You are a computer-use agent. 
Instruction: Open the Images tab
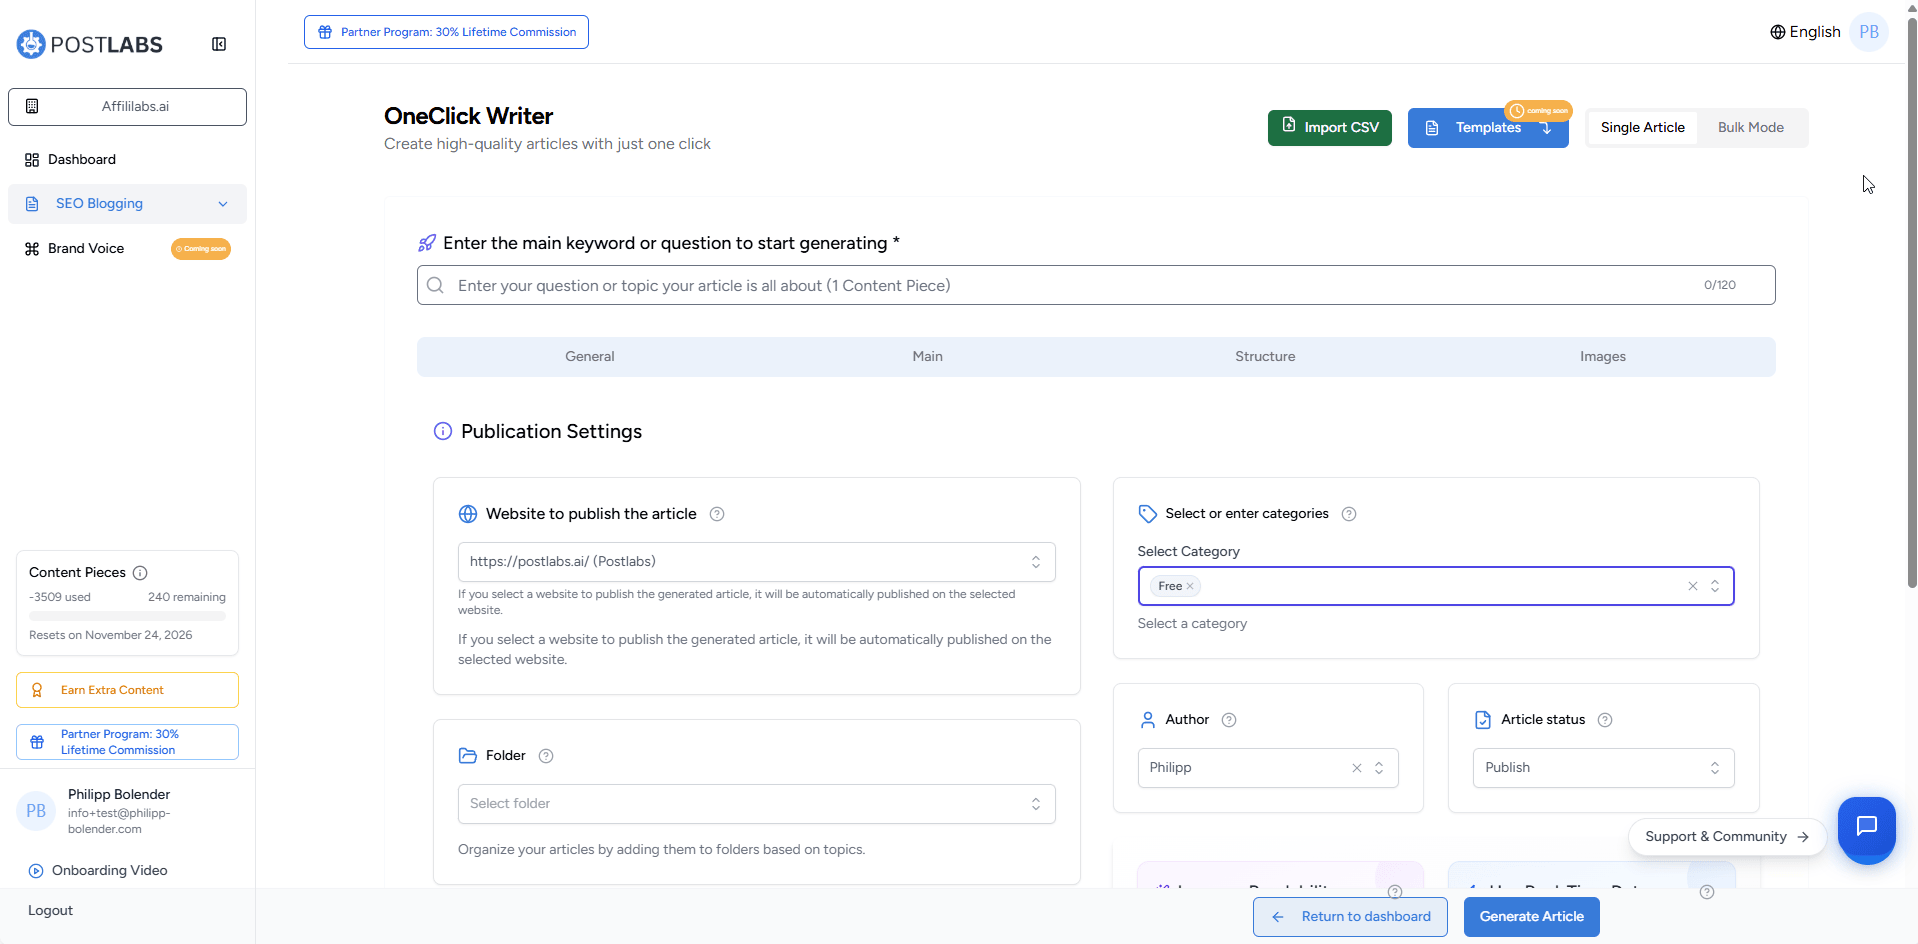click(1602, 357)
